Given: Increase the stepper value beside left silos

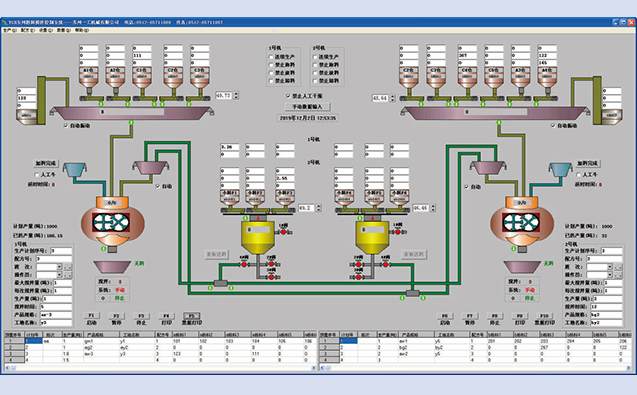Looking at the screenshot, I should (236, 93).
